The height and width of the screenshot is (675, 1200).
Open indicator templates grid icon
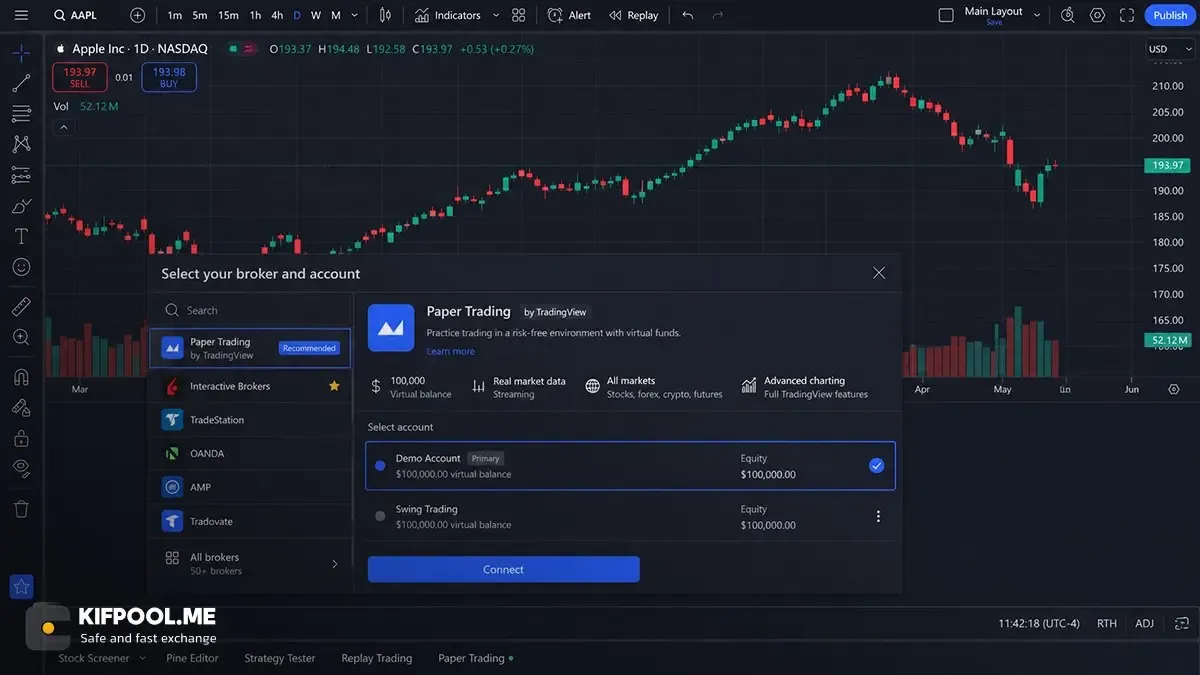tap(518, 15)
